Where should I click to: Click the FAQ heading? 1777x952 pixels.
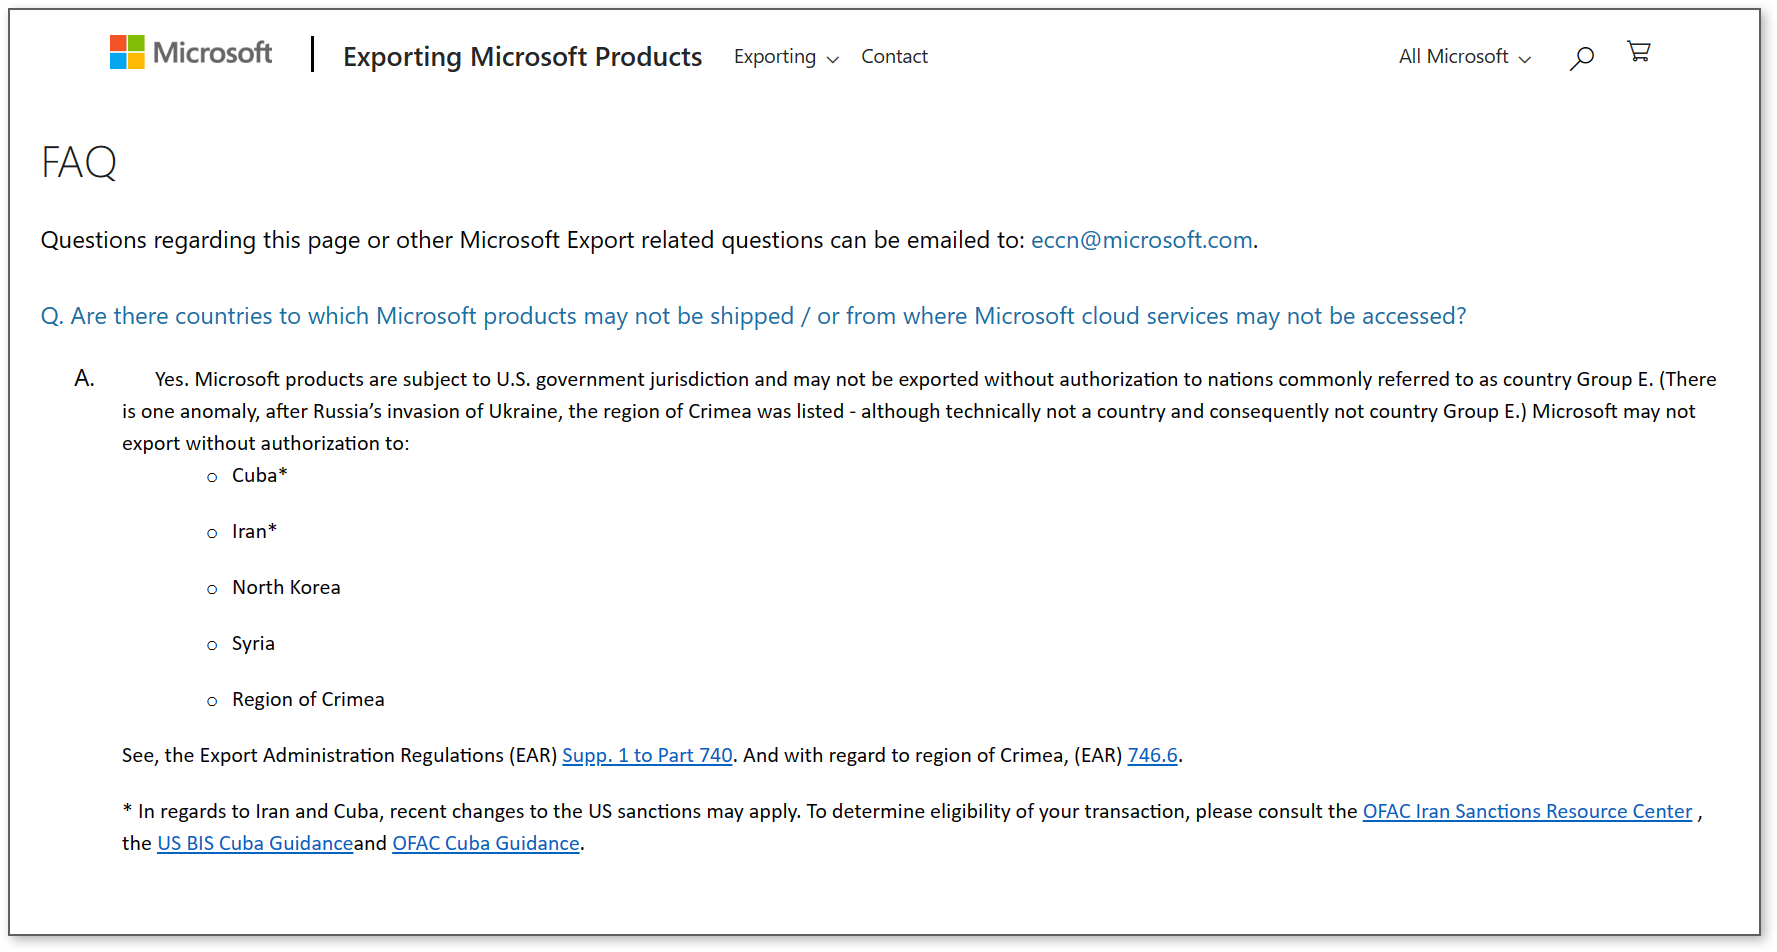click(79, 163)
